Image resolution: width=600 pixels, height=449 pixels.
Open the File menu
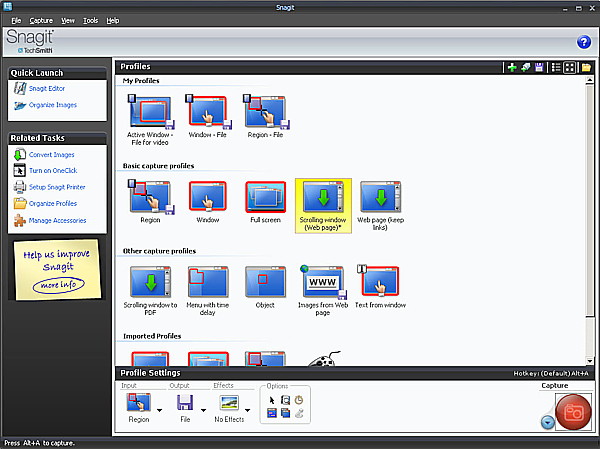(16, 21)
